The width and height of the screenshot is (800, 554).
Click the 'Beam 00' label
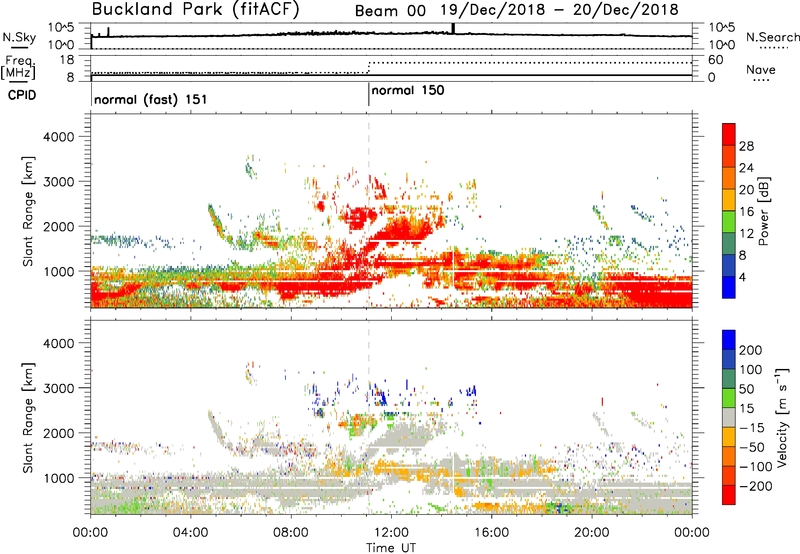tap(390, 11)
